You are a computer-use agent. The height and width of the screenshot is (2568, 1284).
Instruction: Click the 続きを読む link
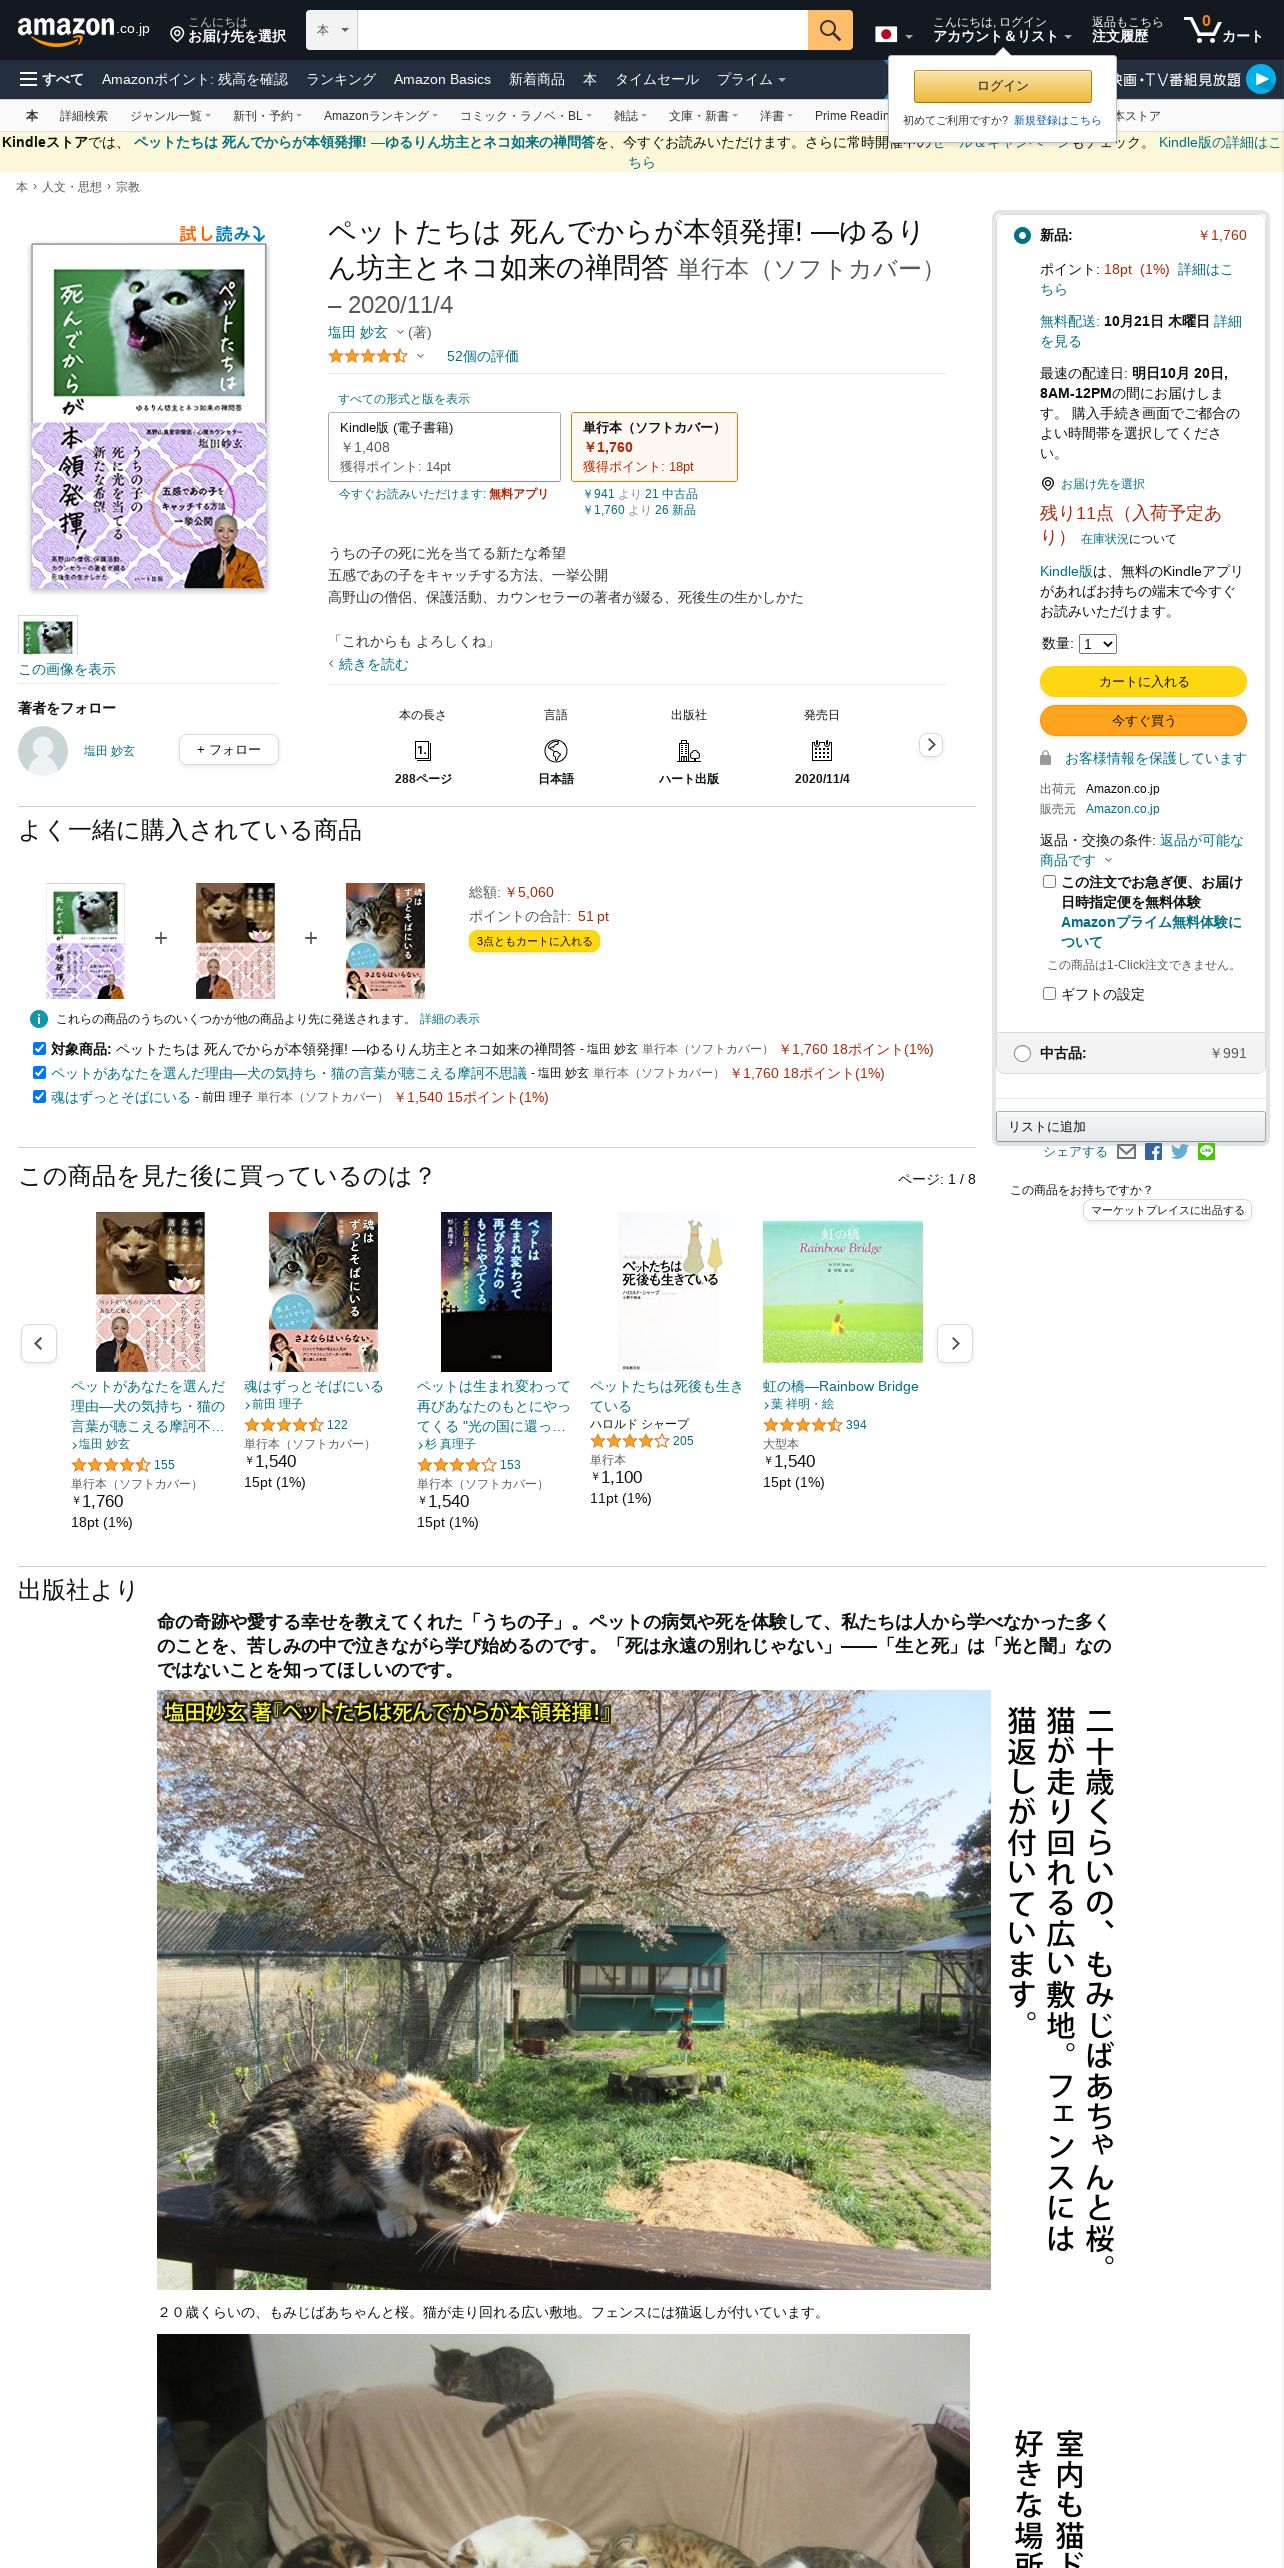(373, 664)
